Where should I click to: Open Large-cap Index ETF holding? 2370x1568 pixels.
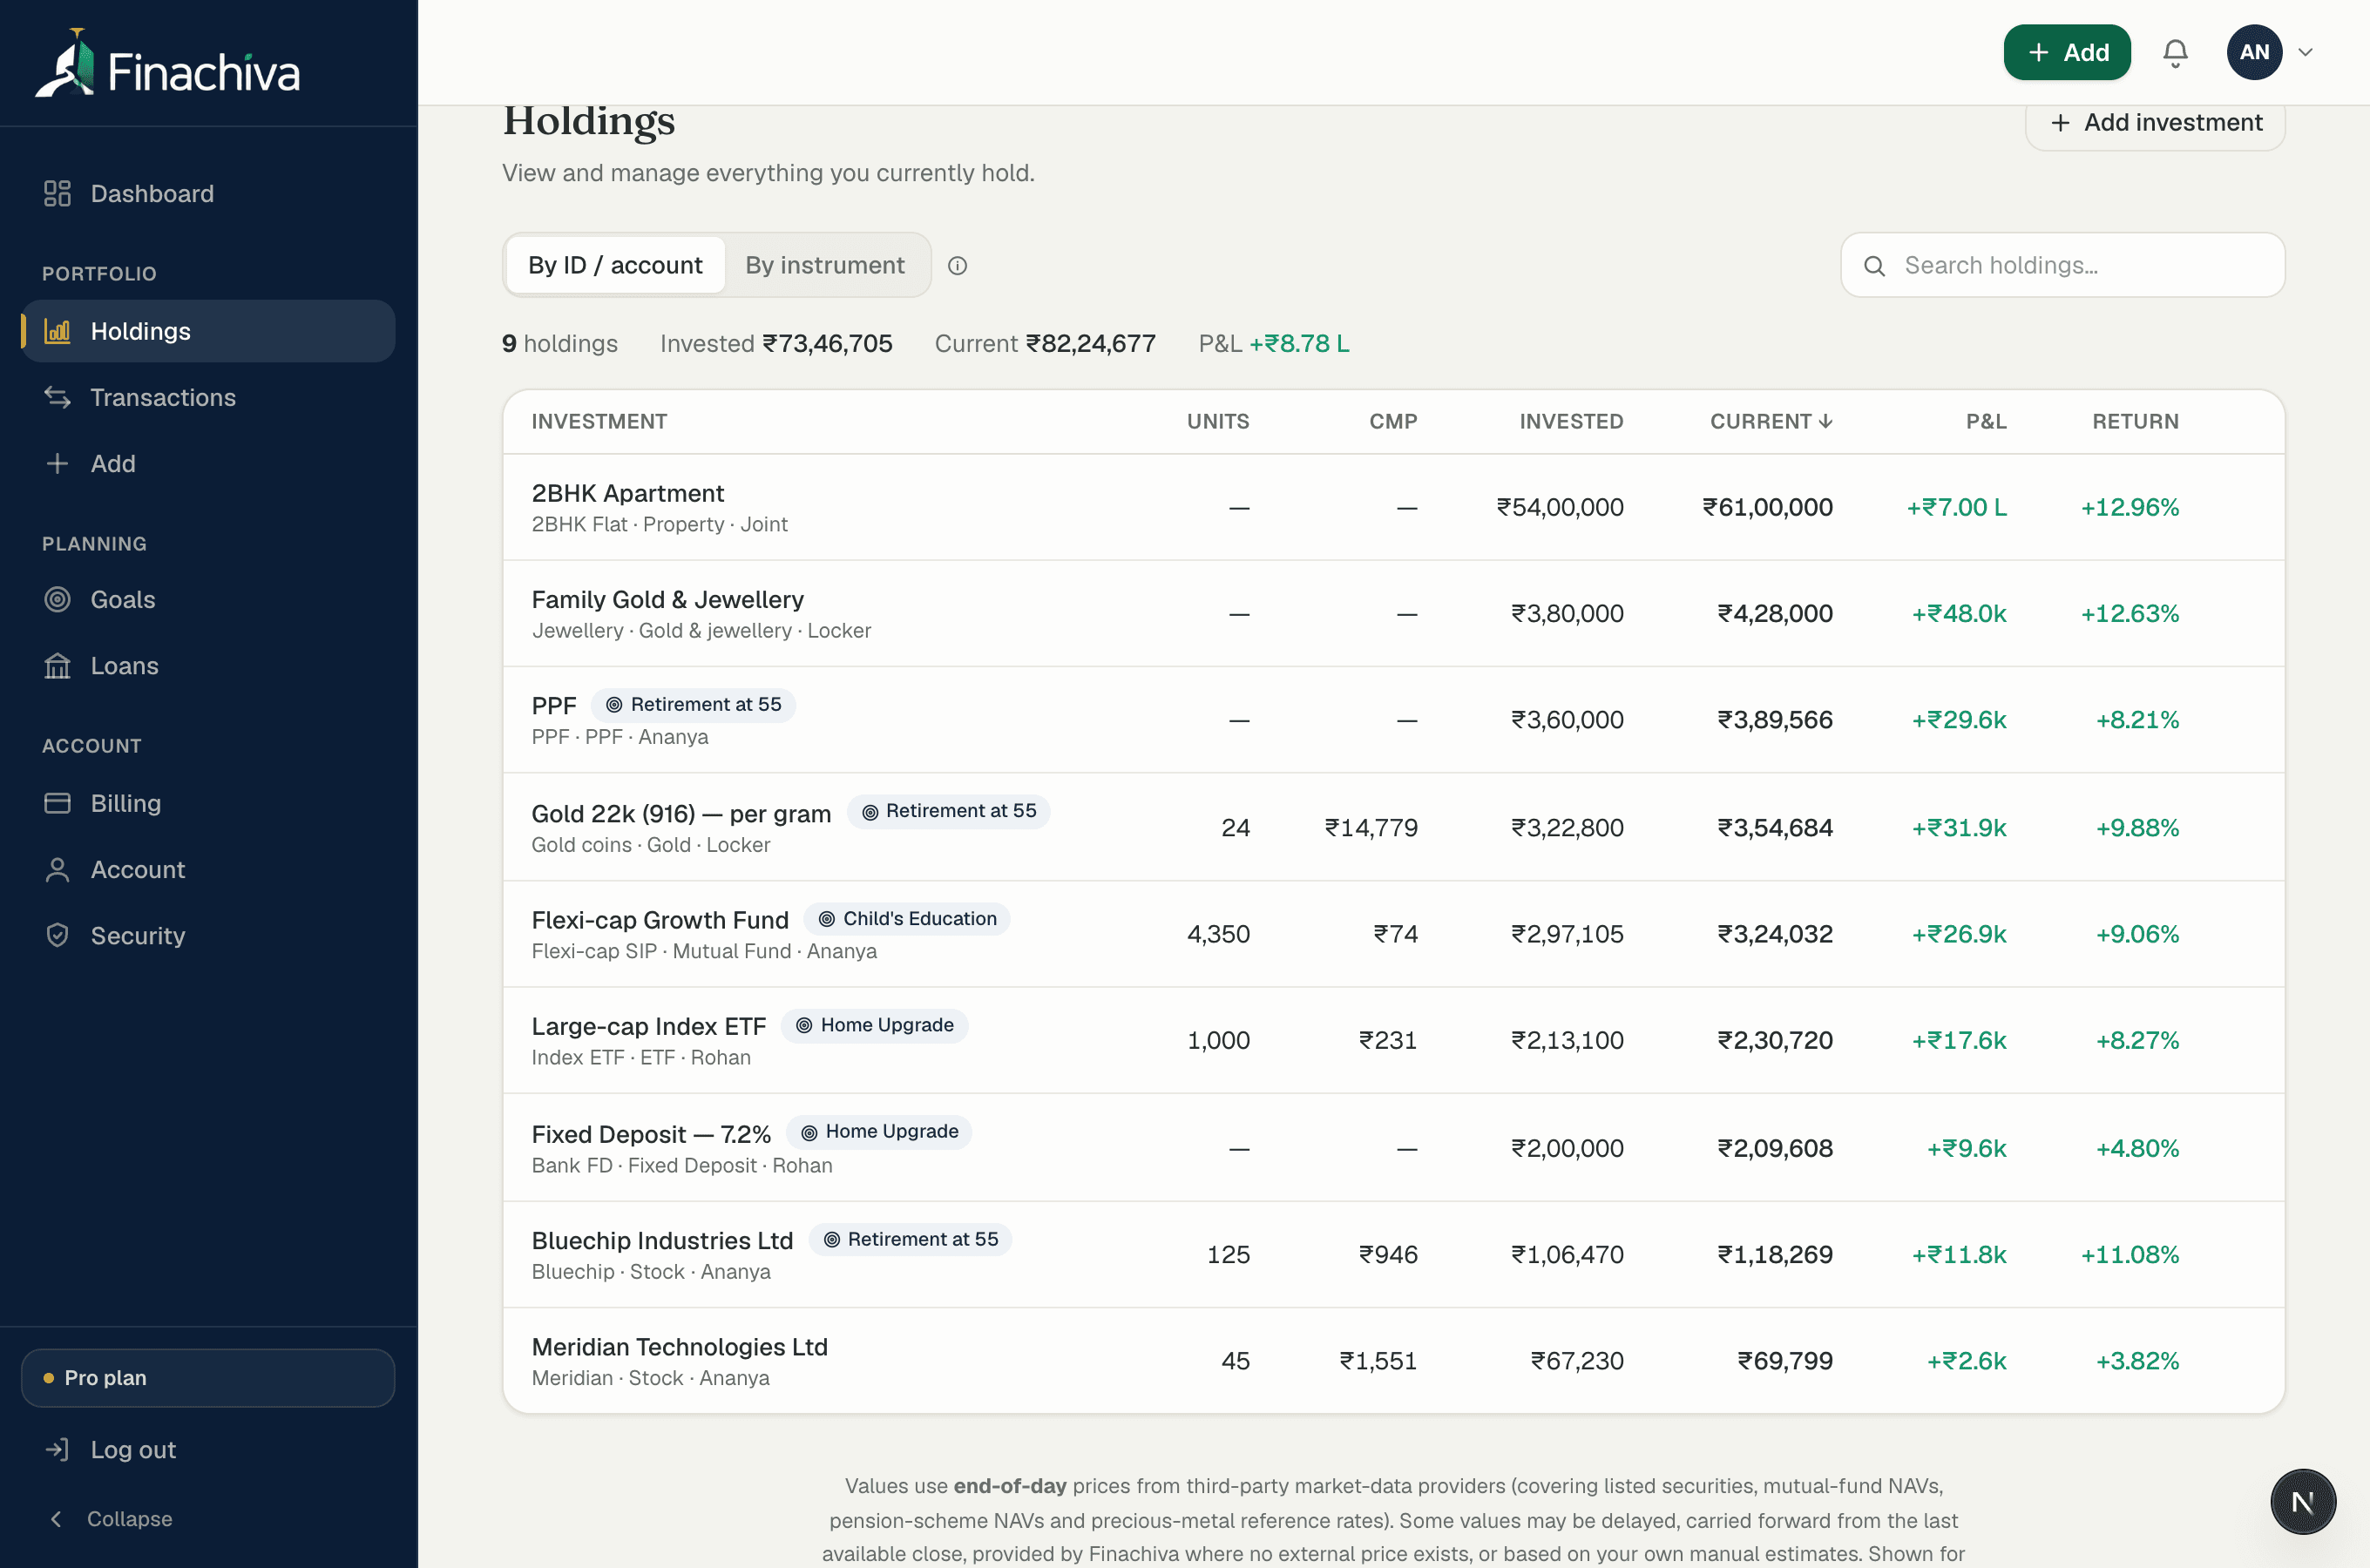tap(1393, 1040)
